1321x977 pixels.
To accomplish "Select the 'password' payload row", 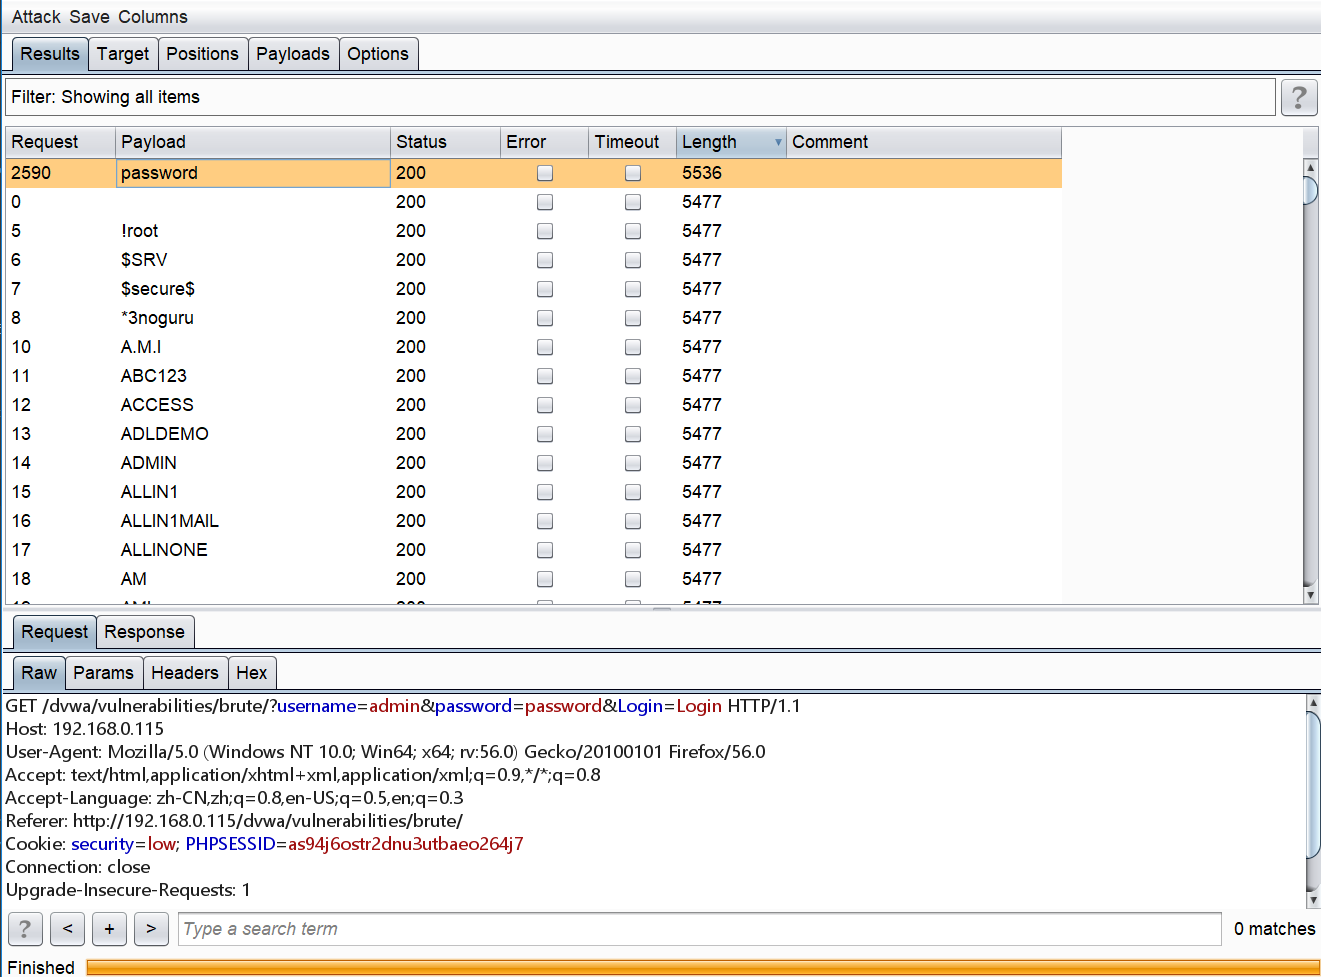I will (533, 173).
